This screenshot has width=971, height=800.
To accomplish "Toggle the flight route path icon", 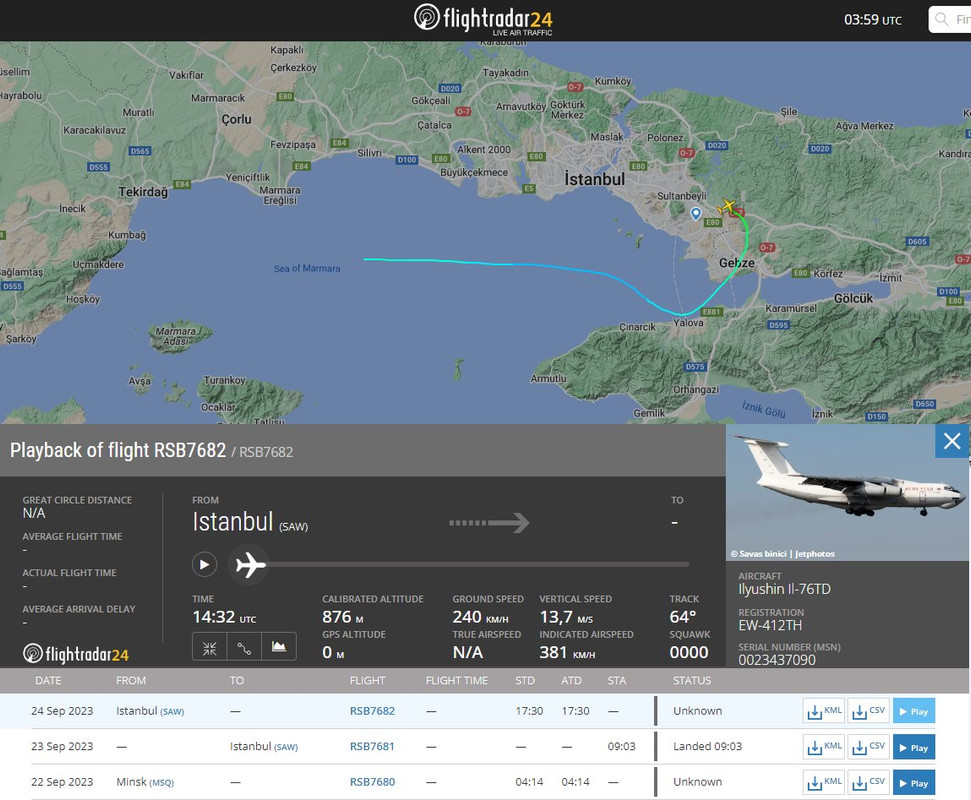I will click(244, 648).
